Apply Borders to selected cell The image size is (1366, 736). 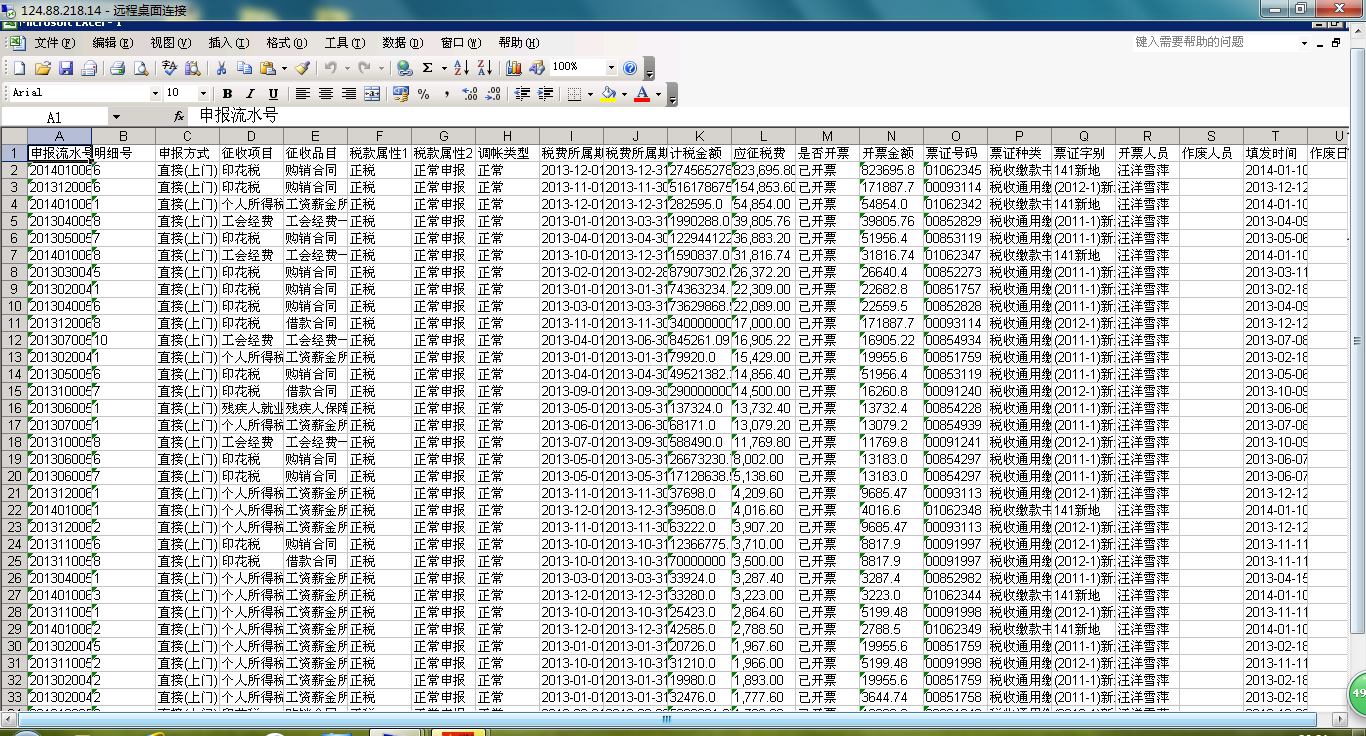pyautogui.click(x=573, y=94)
